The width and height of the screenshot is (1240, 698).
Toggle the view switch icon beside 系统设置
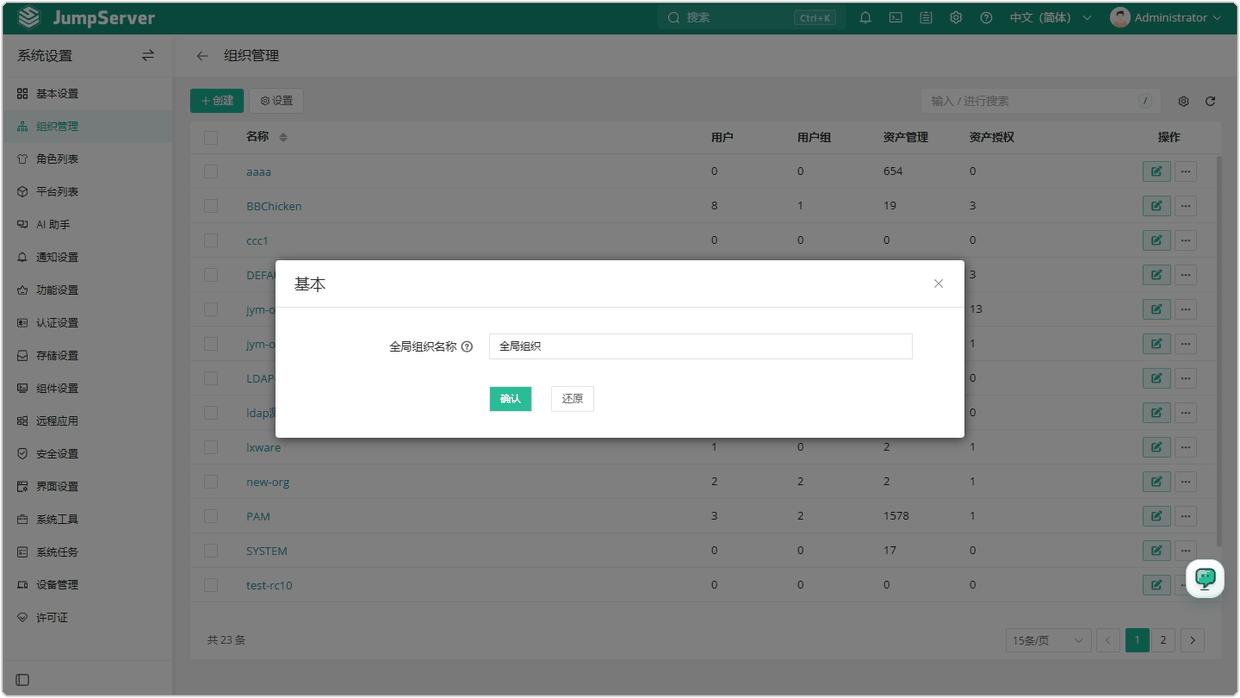point(148,56)
